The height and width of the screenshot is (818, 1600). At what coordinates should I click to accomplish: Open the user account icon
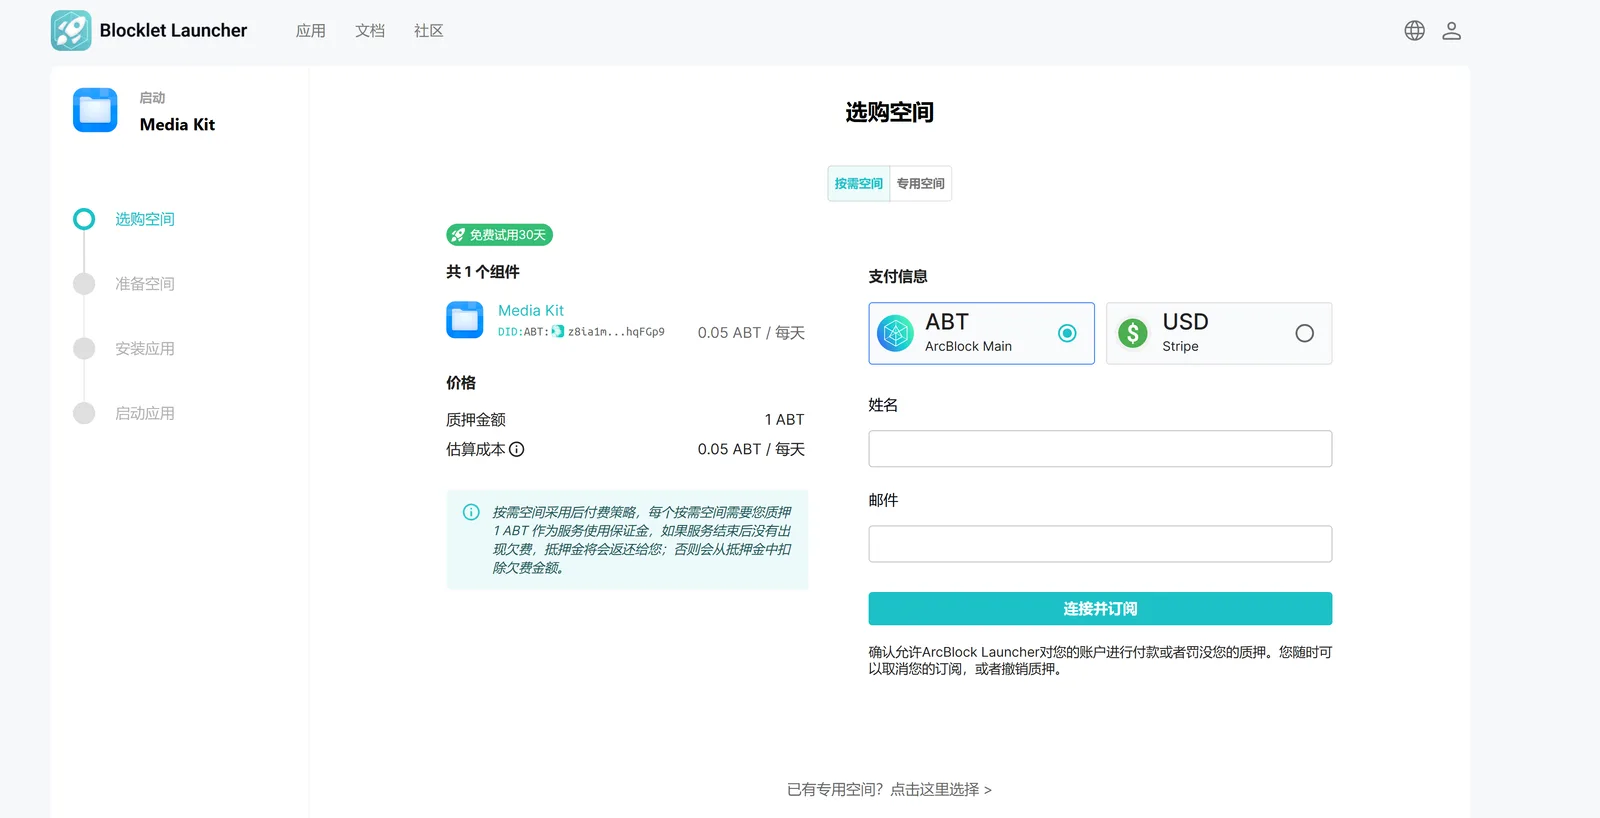(x=1451, y=31)
